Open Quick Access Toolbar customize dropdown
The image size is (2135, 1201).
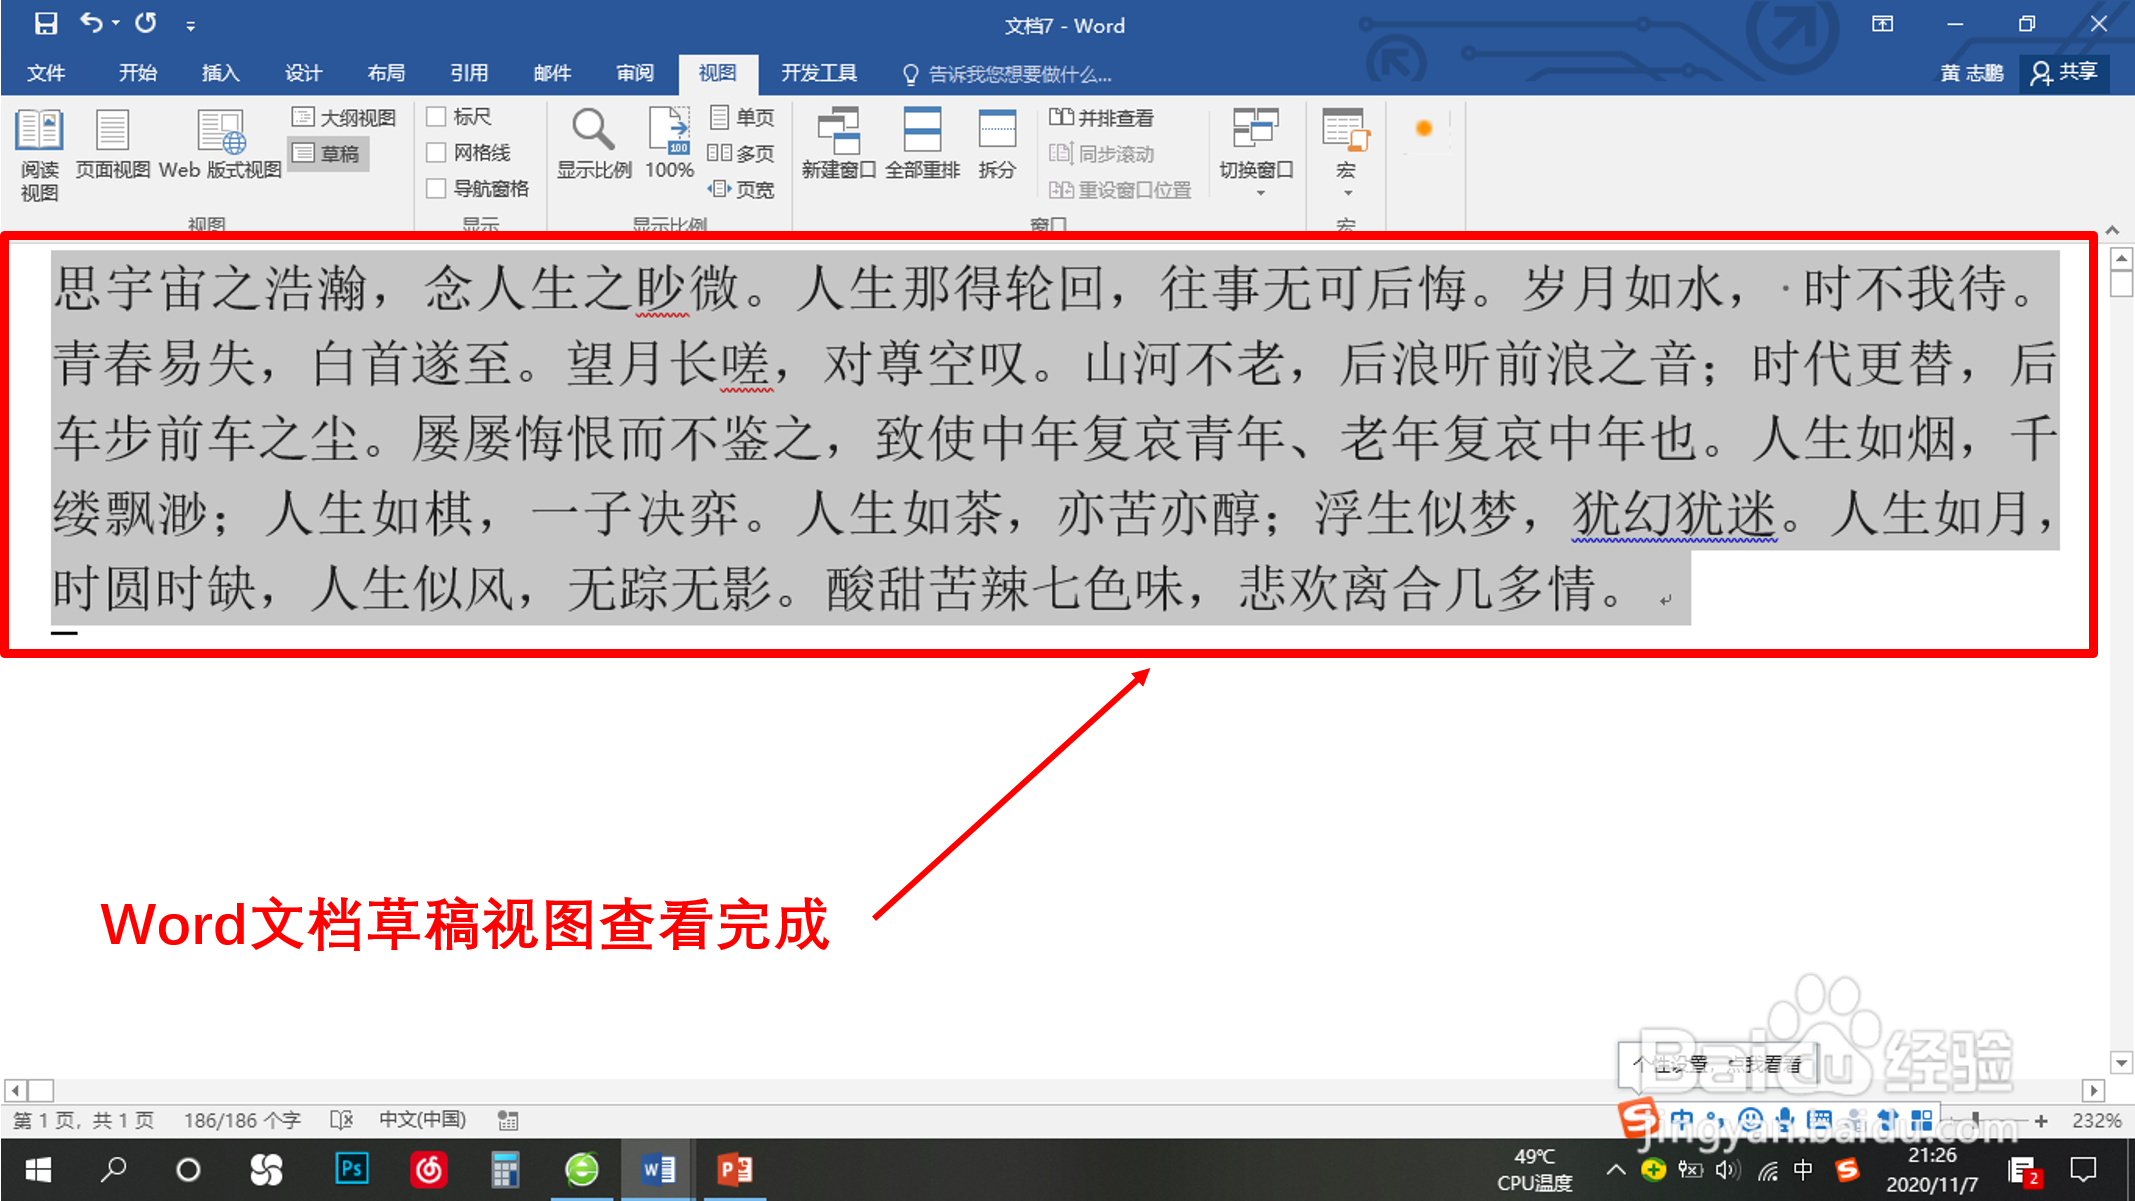tap(190, 25)
